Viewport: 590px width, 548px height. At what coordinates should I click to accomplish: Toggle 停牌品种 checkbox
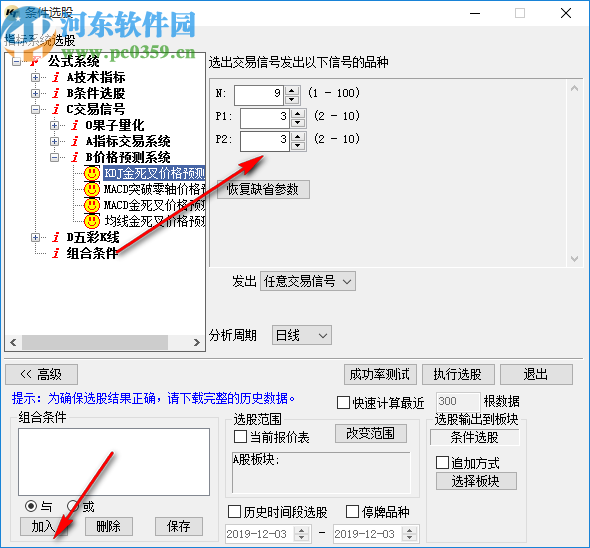coord(352,511)
